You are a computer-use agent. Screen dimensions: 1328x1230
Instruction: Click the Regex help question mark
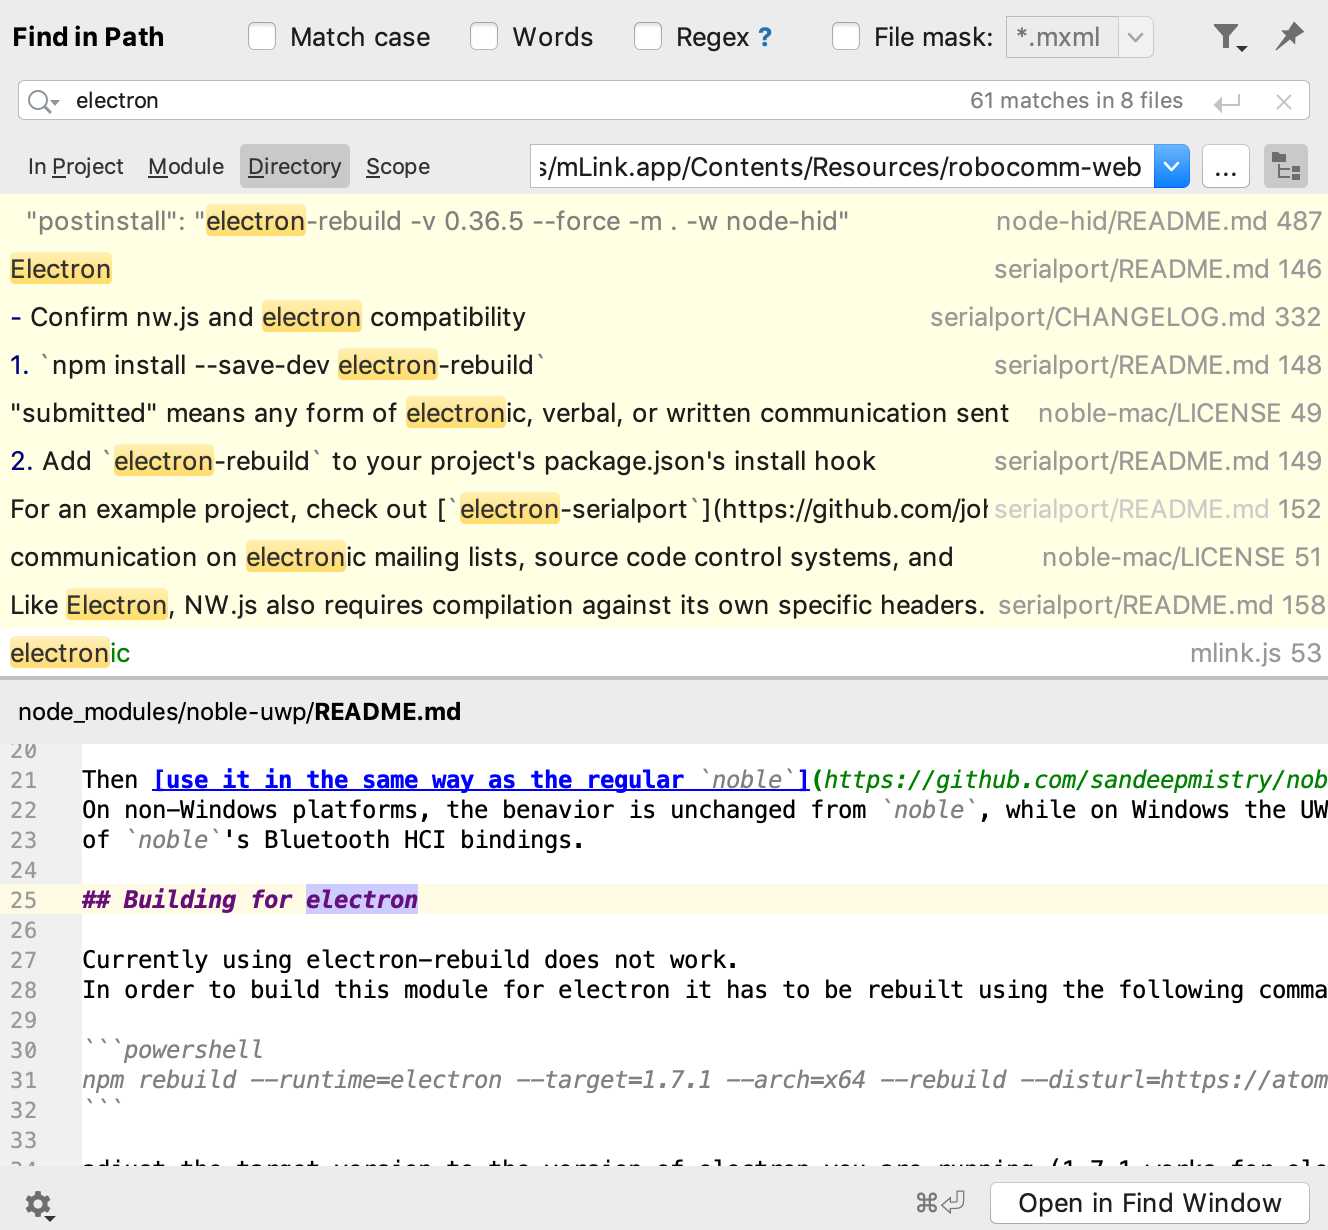pyautogui.click(x=765, y=38)
